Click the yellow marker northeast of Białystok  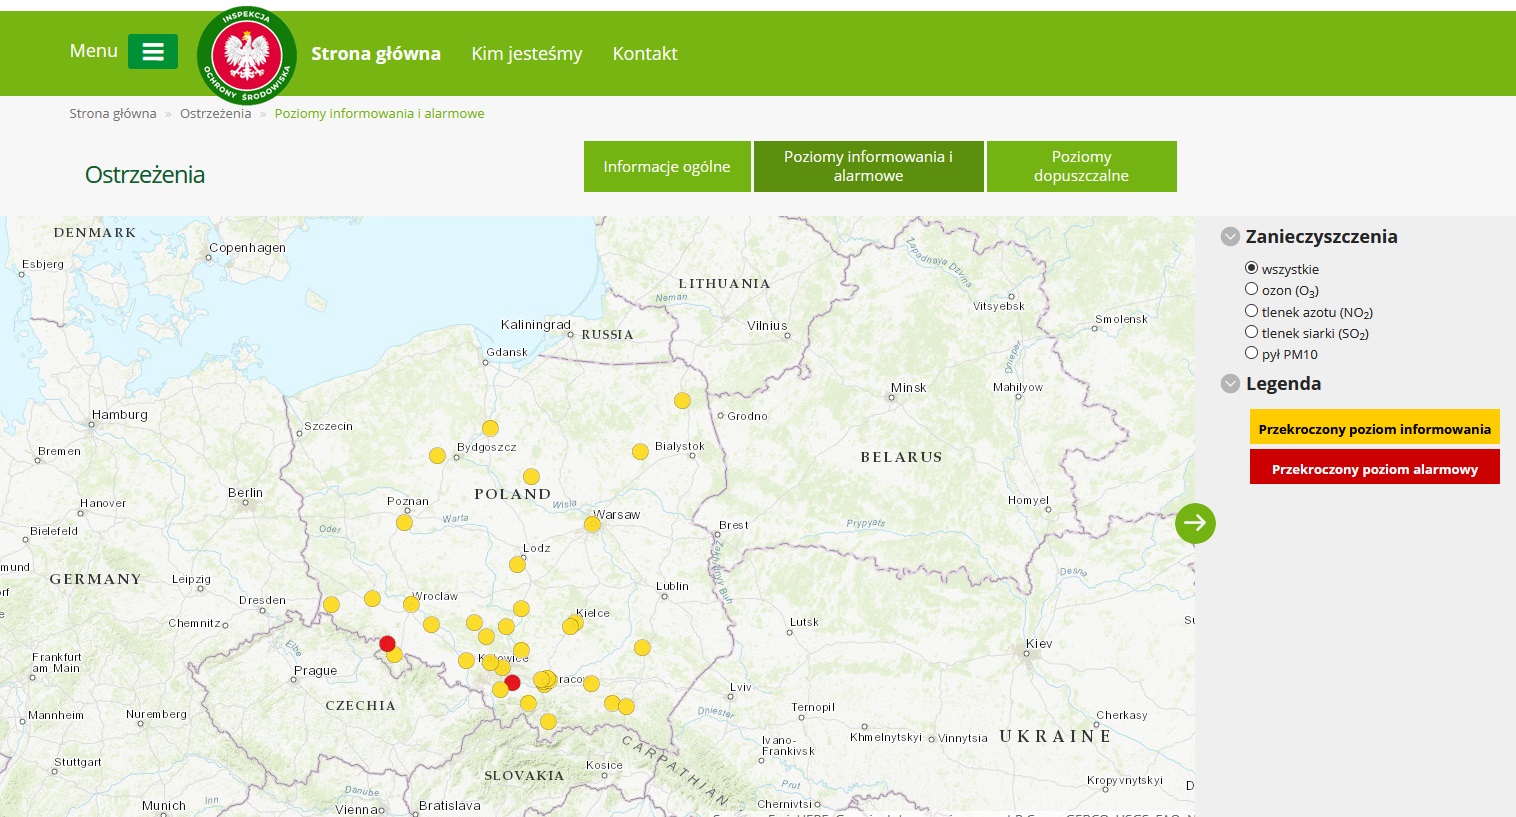682,401
